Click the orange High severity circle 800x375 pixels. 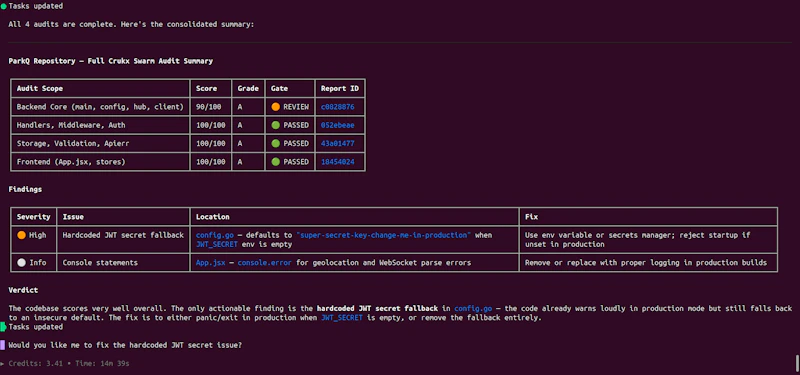click(x=21, y=235)
